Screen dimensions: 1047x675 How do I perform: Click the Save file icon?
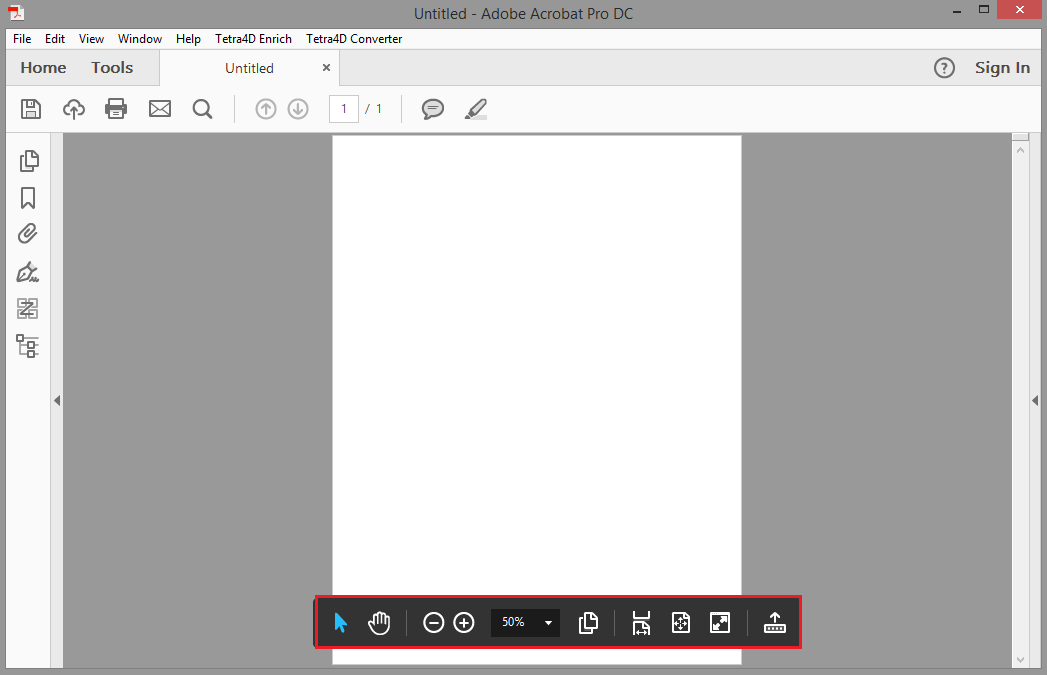pos(31,109)
